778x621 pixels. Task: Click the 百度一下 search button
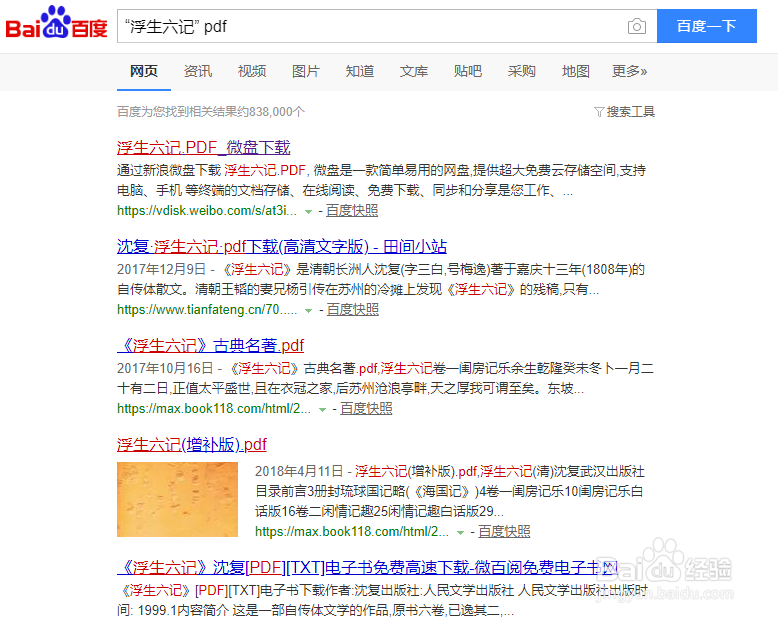[x=707, y=26]
